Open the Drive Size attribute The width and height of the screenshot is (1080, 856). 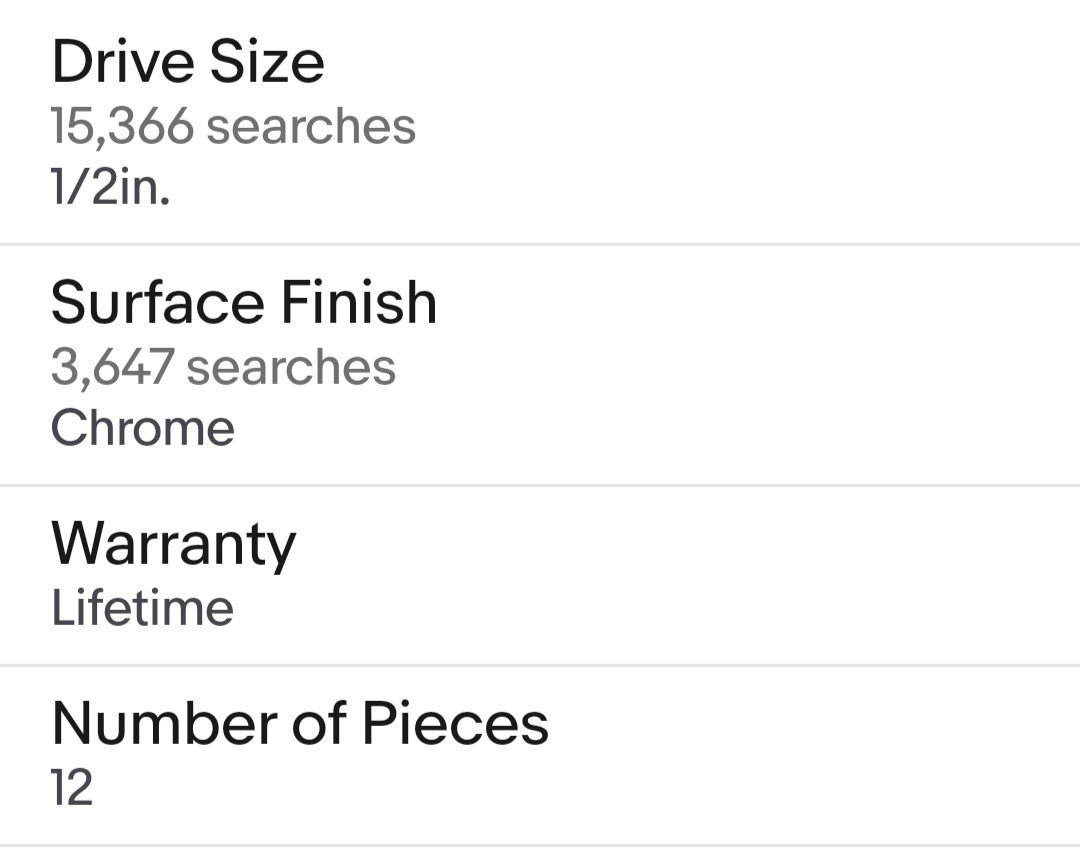coord(540,121)
